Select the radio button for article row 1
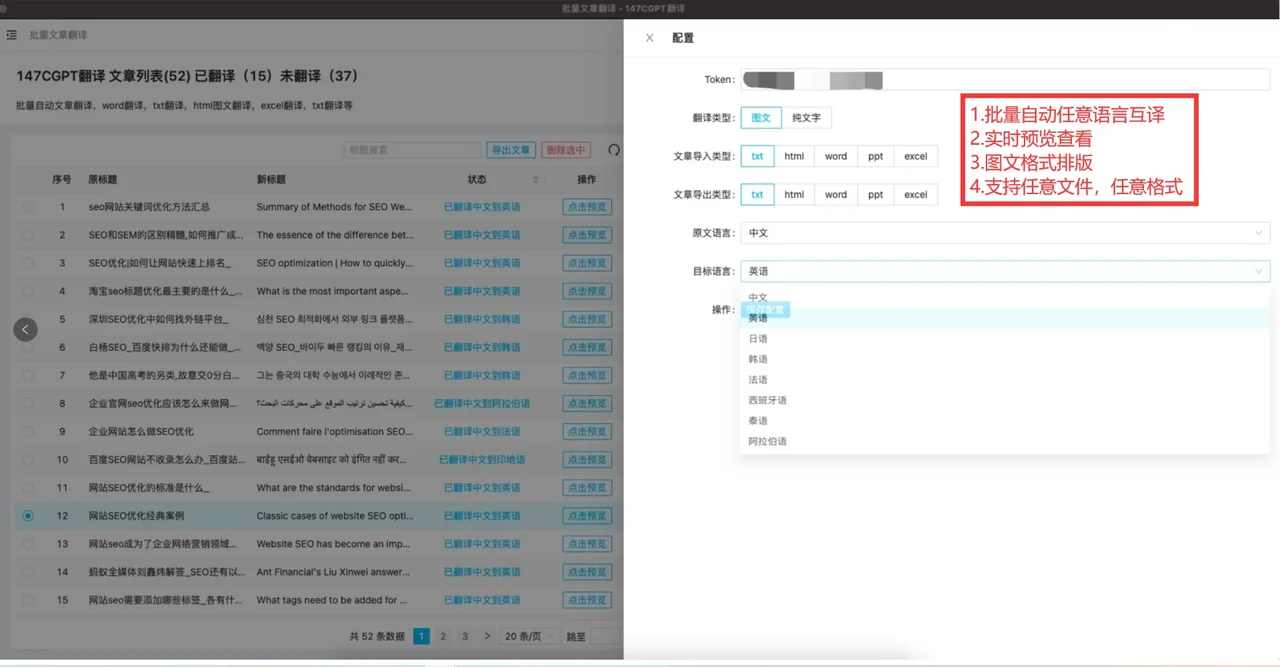 (x=29, y=206)
